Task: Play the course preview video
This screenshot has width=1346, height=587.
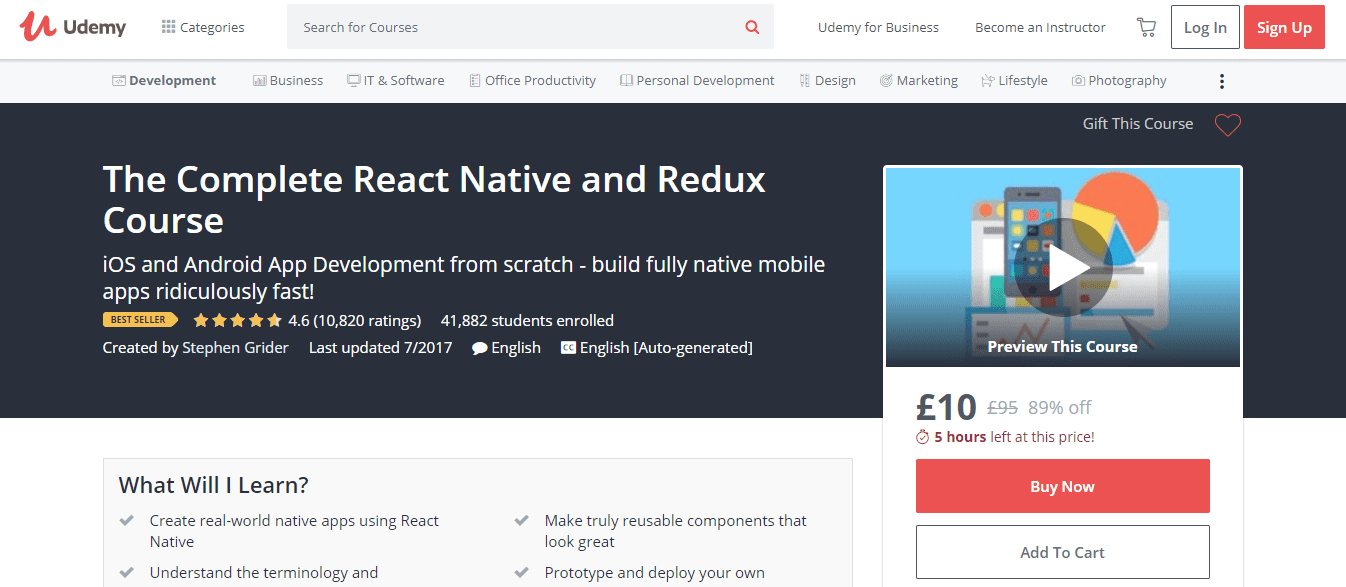Action: click(1062, 267)
